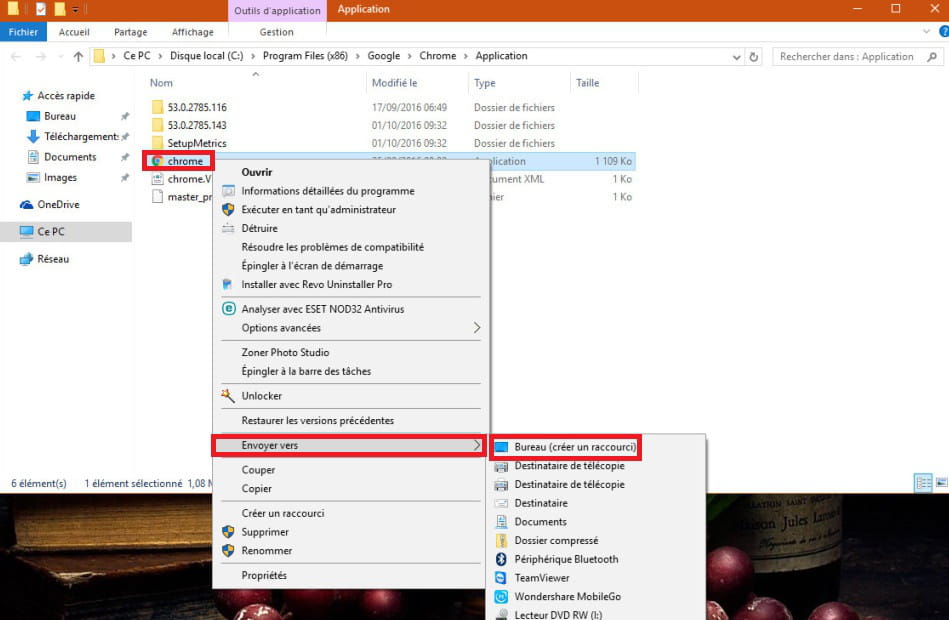
Task: Click the chrome application file icon
Action: tap(157, 162)
